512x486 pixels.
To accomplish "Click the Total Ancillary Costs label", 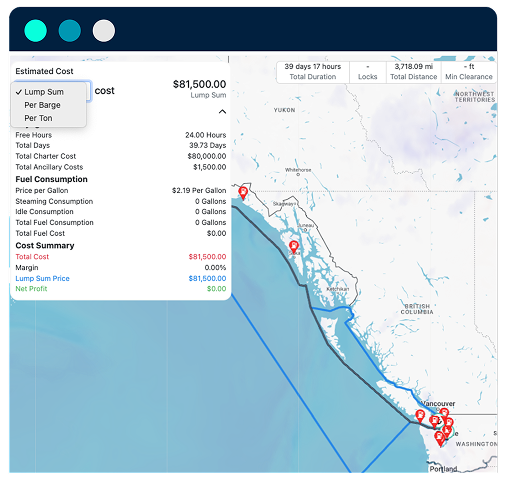I will coord(49,167).
